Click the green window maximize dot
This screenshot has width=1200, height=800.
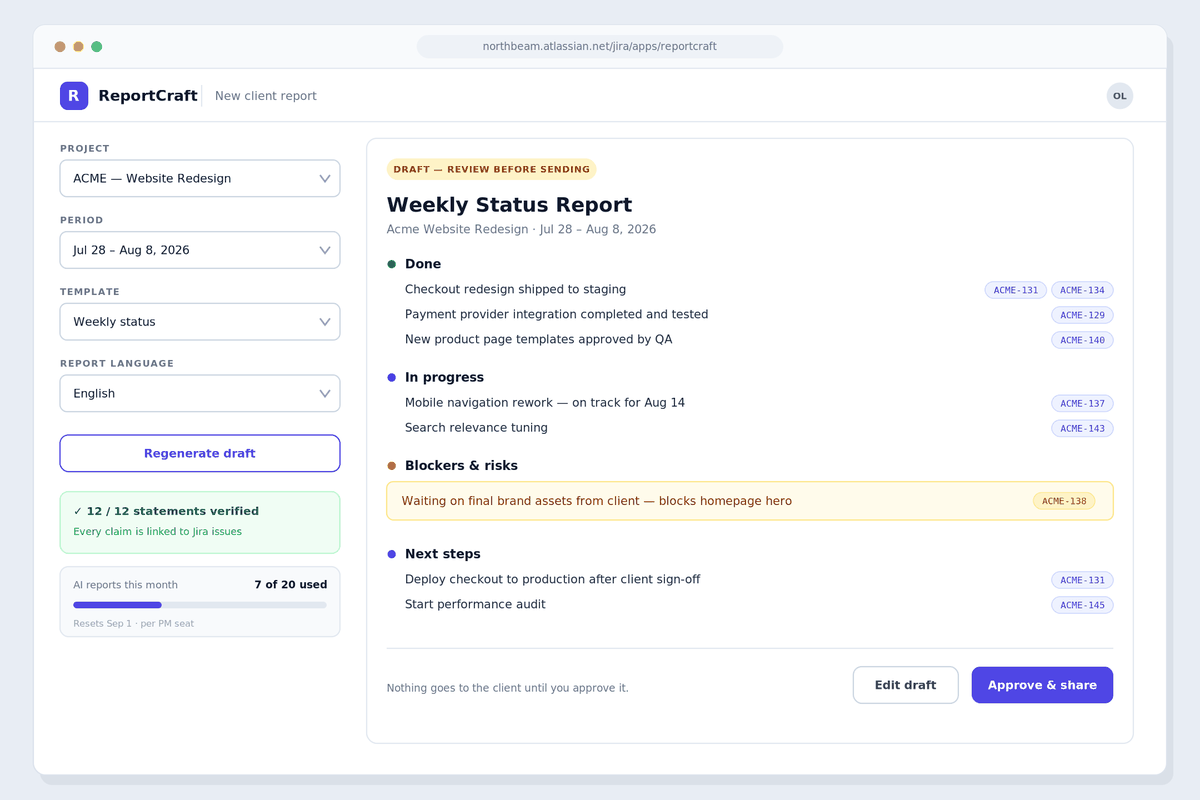click(x=96, y=46)
